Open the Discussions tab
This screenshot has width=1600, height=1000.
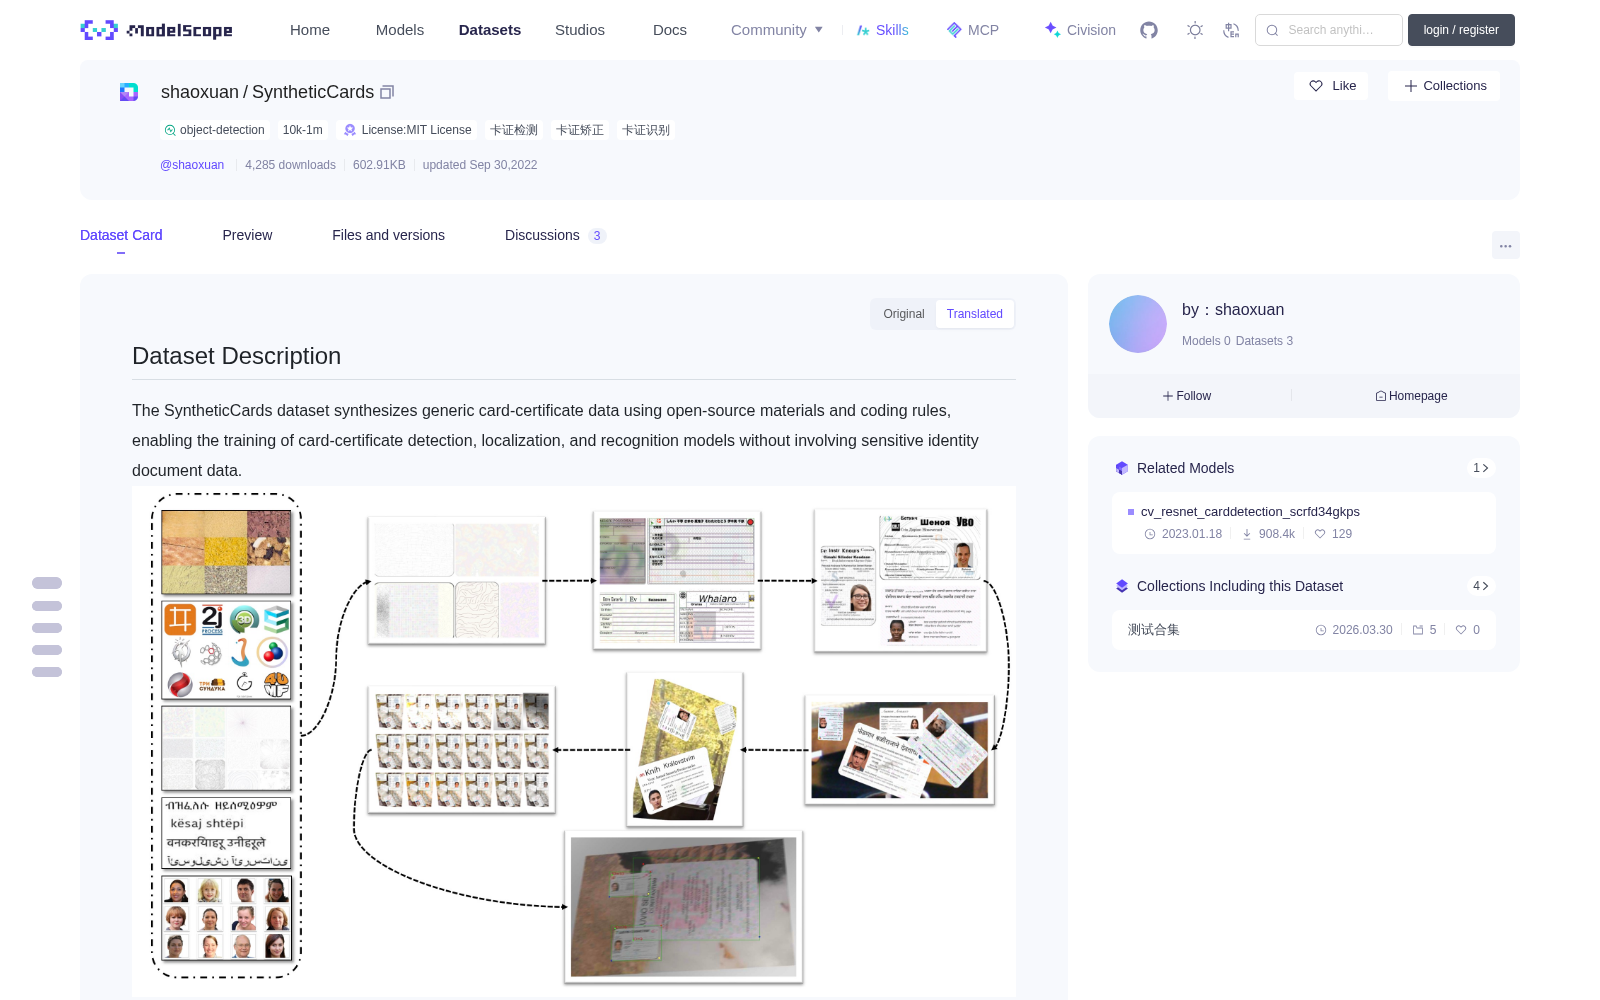pyautogui.click(x=555, y=235)
